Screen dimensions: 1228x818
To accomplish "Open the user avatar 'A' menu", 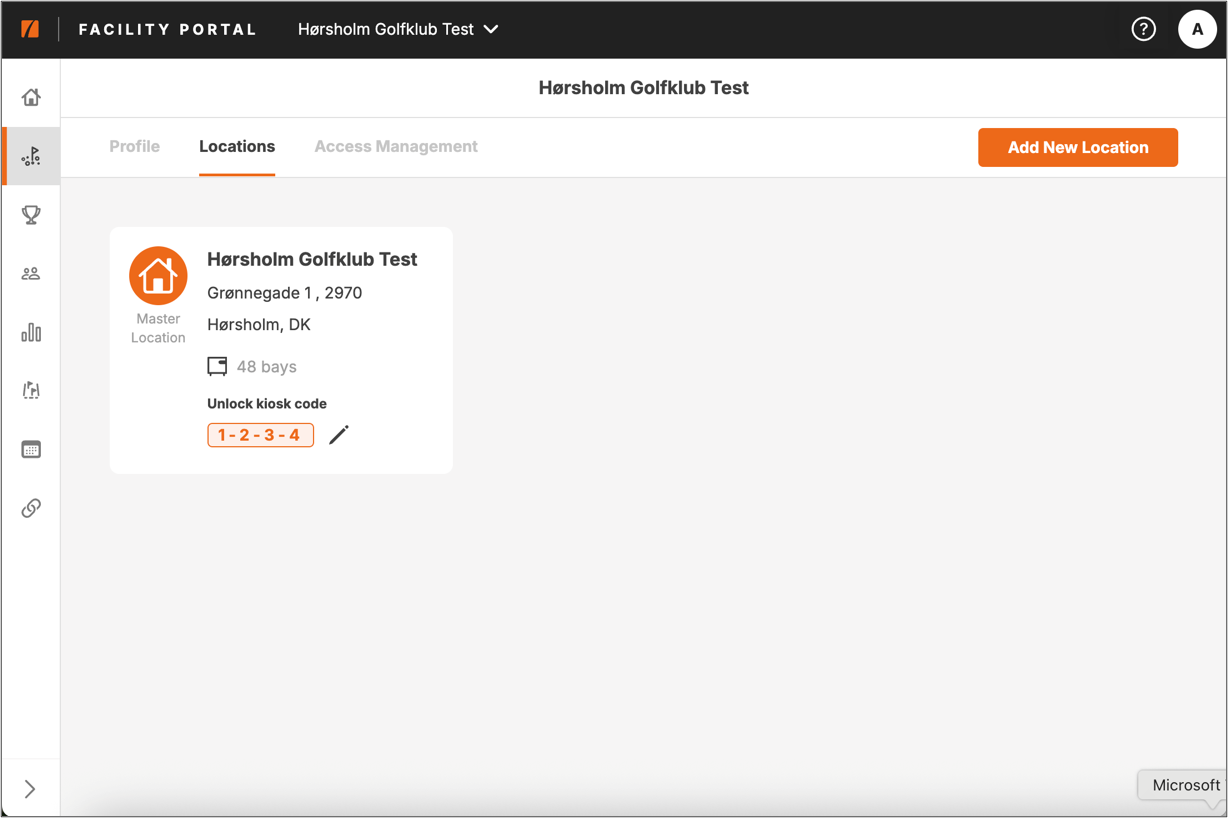I will coord(1197,29).
